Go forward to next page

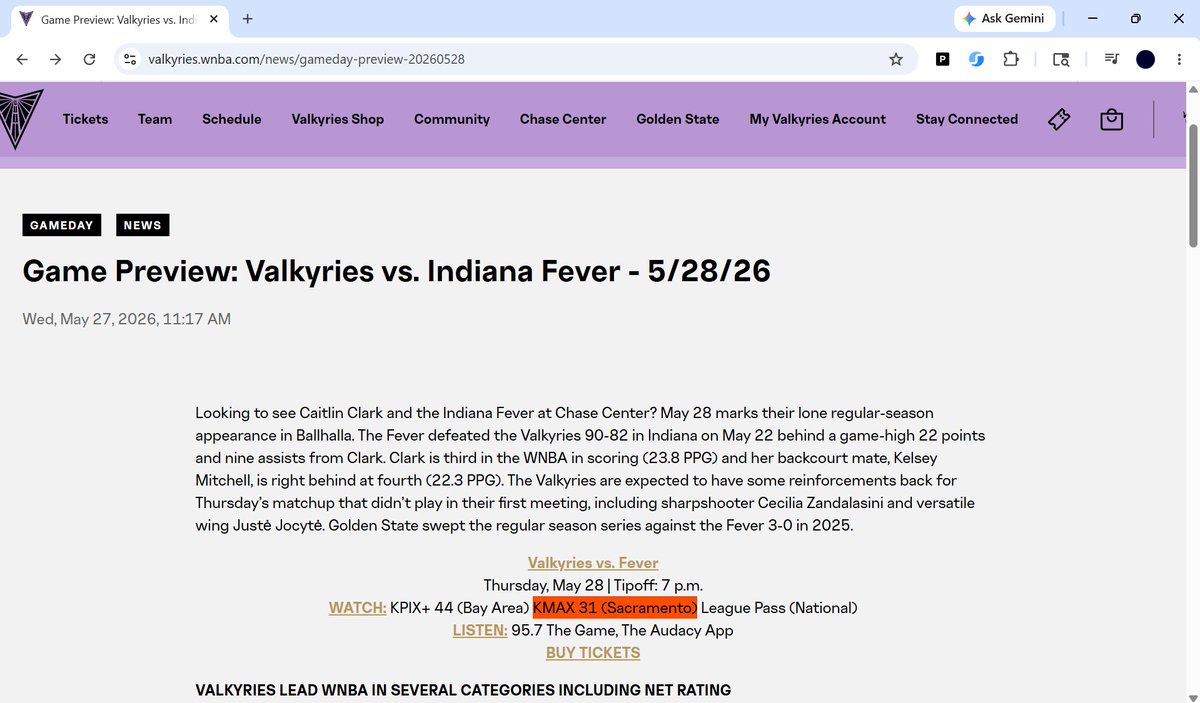pyautogui.click(x=55, y=60)
